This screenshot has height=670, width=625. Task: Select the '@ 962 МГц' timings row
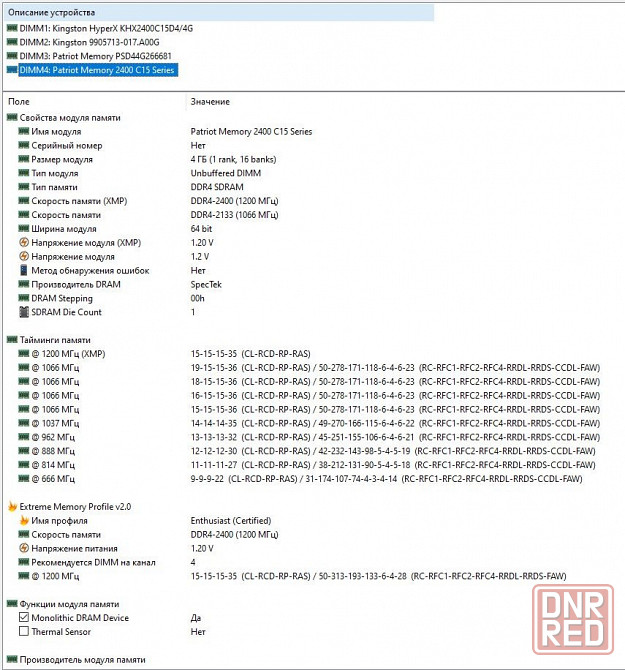pyautogui.click(x=309, y=437)
